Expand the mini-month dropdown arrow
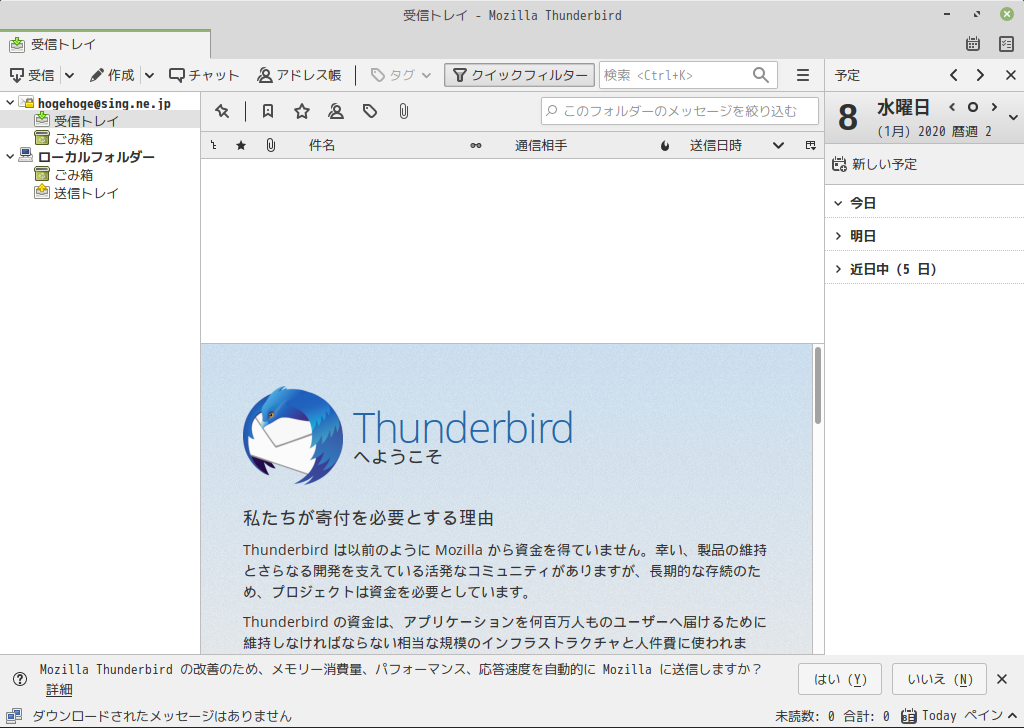This screenshot has width=1024, height=728. [1013, 118]
